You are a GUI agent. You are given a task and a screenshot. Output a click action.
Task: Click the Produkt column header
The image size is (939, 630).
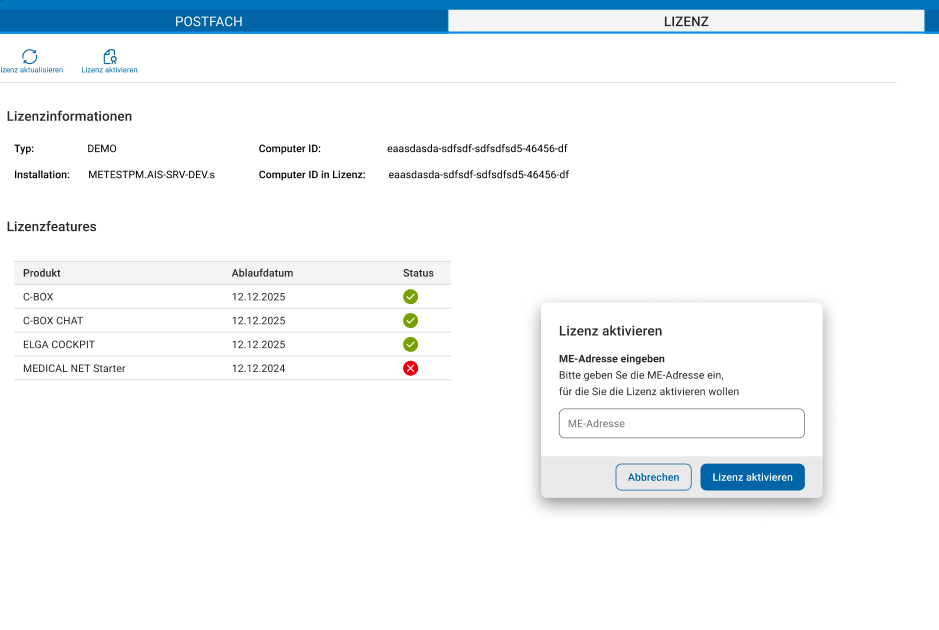pyautogui.click(x=42, y=273)
